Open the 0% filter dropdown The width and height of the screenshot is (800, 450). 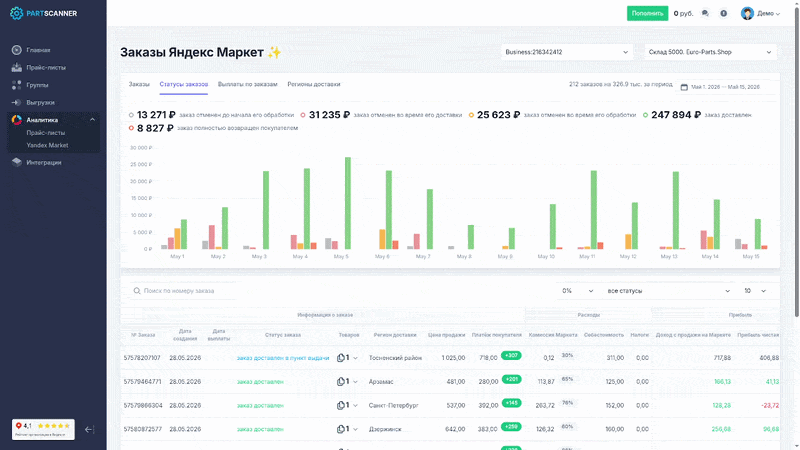pos(578,291)
